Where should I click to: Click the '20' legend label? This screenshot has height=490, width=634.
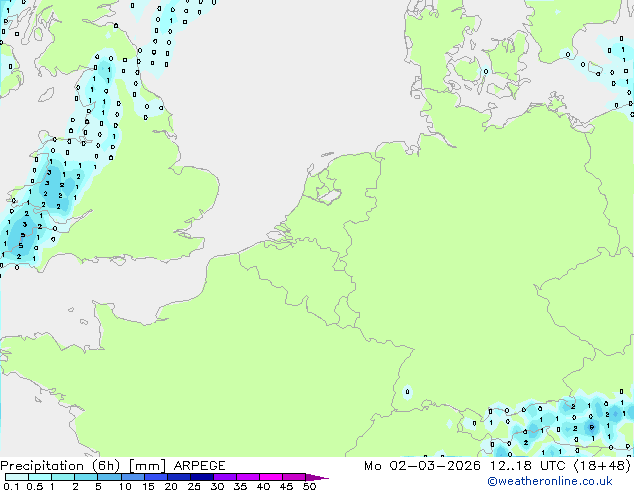click(171, 486)
